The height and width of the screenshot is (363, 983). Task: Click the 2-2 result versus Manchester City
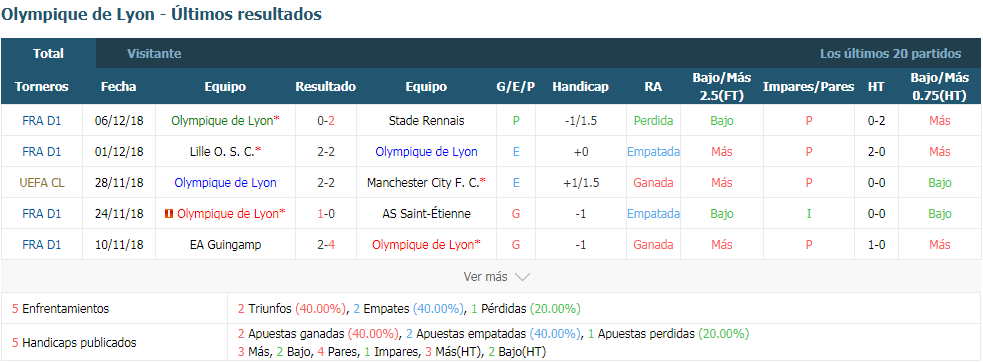(326, 183)
